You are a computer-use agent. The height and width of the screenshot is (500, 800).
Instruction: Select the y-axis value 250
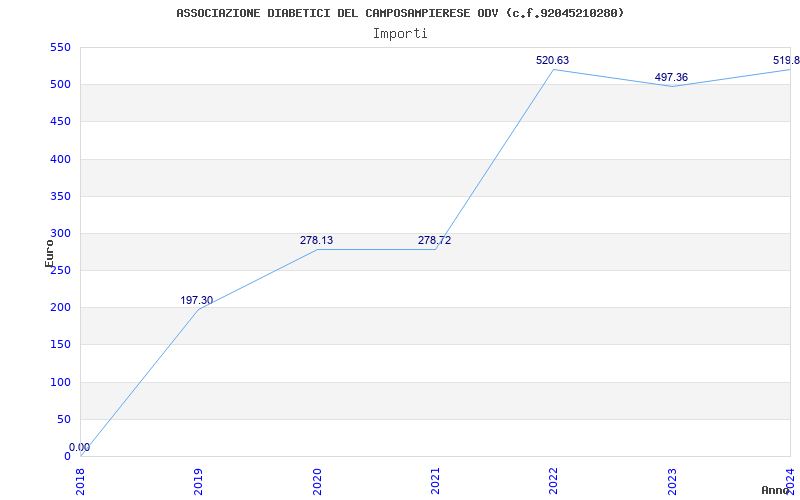(x=60, y=270)
